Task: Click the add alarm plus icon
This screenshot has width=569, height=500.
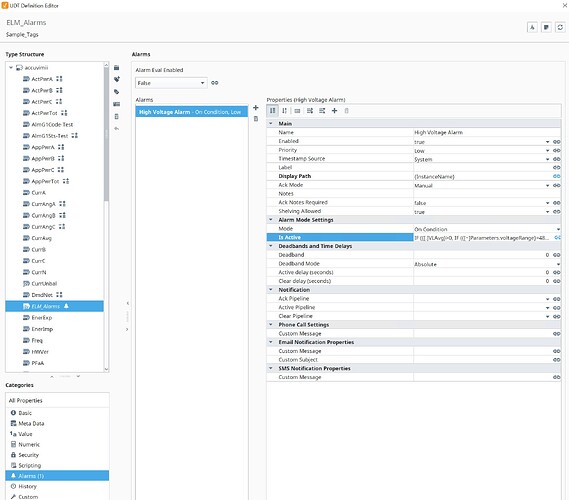Action: click(x=256, y=107)
